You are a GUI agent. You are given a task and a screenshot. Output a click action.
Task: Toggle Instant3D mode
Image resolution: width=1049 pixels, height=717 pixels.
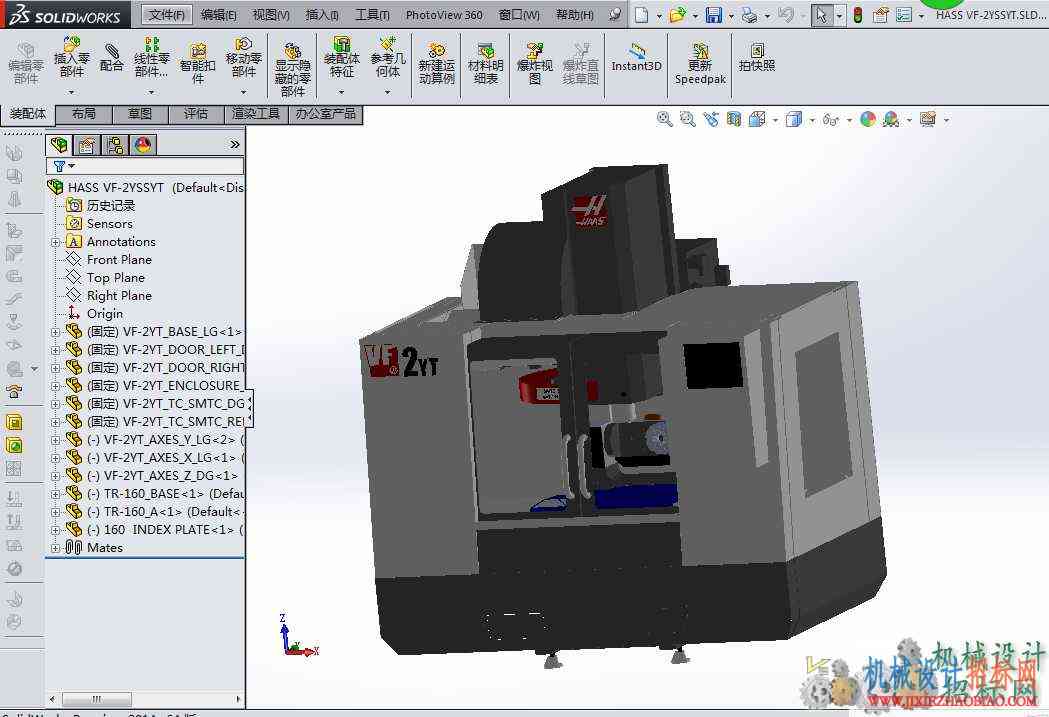click(636, 58)
